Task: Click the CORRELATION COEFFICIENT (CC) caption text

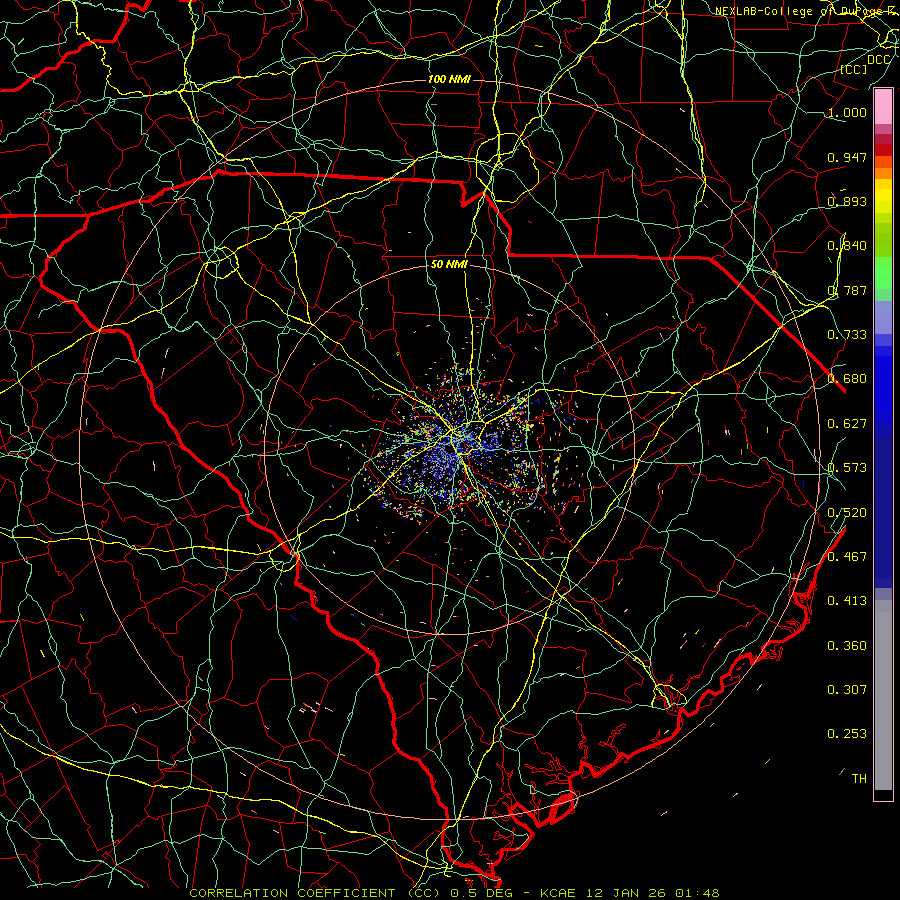Action: coord(315,893)
